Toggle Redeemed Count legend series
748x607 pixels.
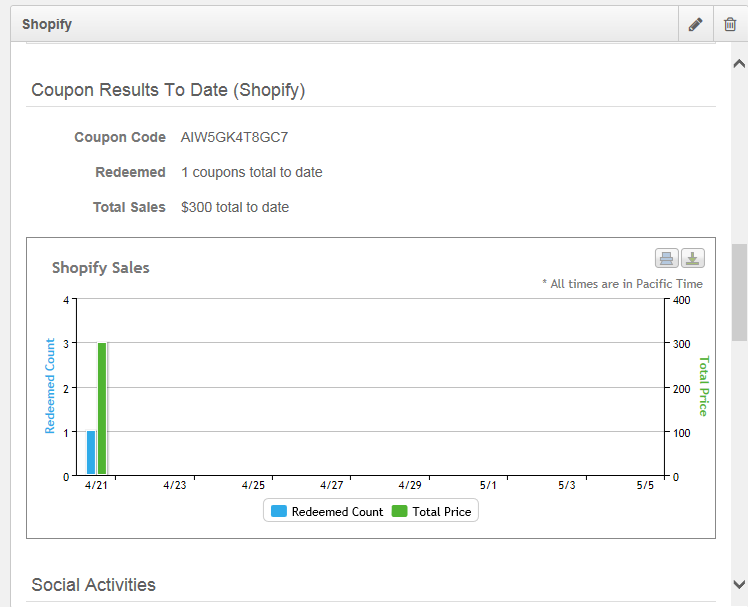coord(327,512)
